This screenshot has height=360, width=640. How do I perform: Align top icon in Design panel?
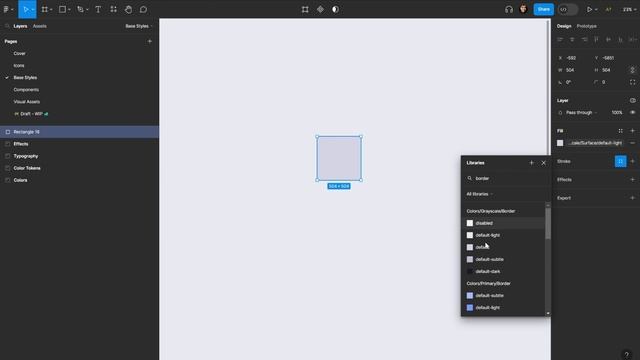coord(596,40)
